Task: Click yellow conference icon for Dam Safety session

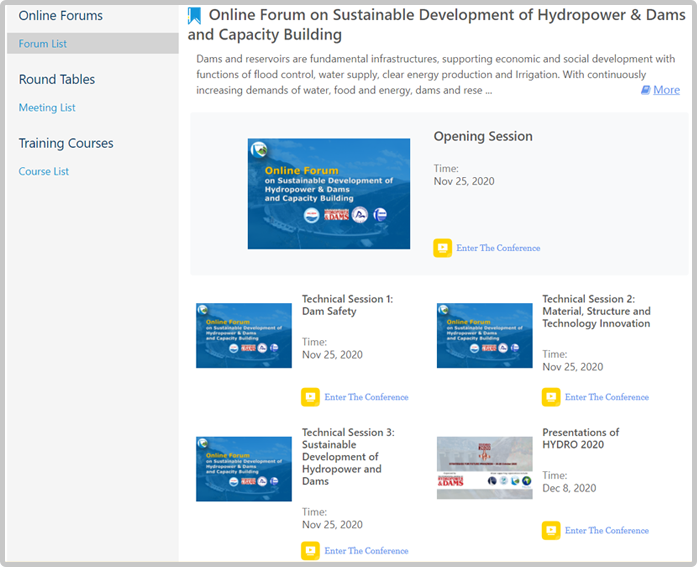Action: click(x=310, y=397)
